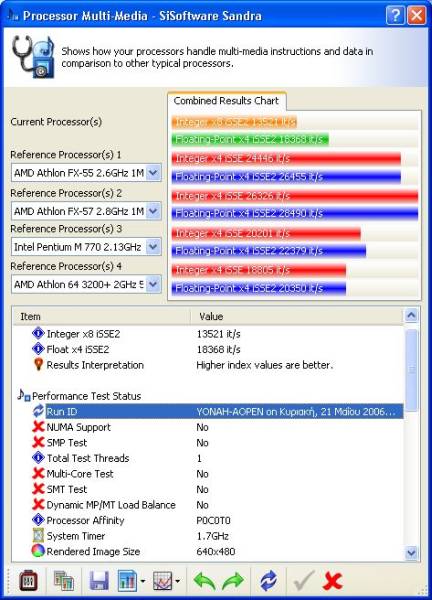Open the bar chart view toolbar icon
Image resolution: width=432 pixels, height=600 pixels.
(127, 581)
